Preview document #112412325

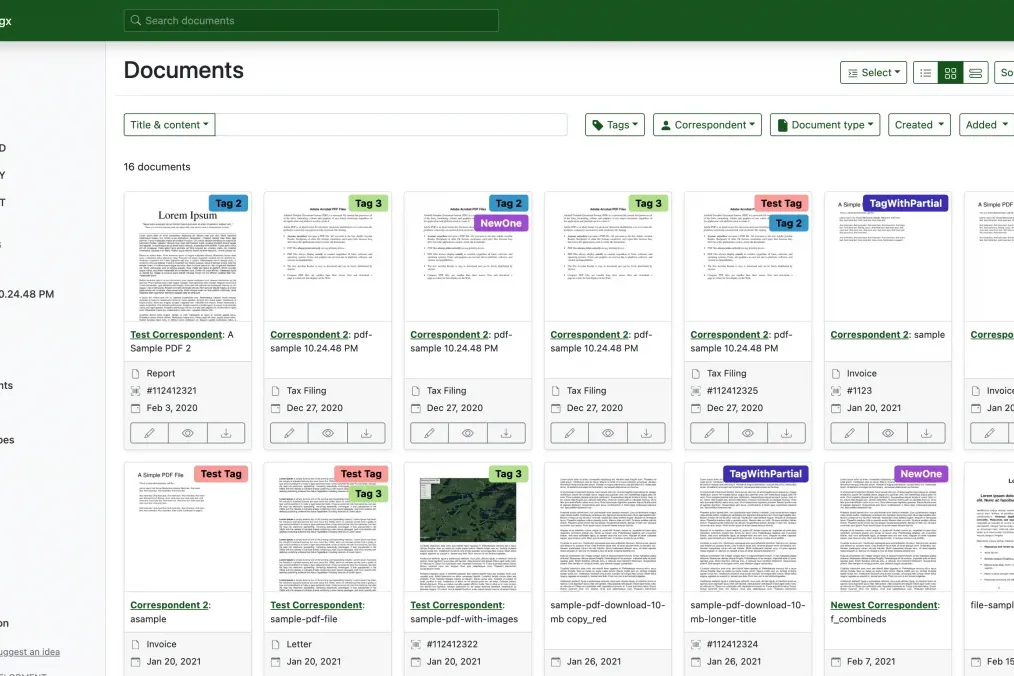click(x=748, y=433)
